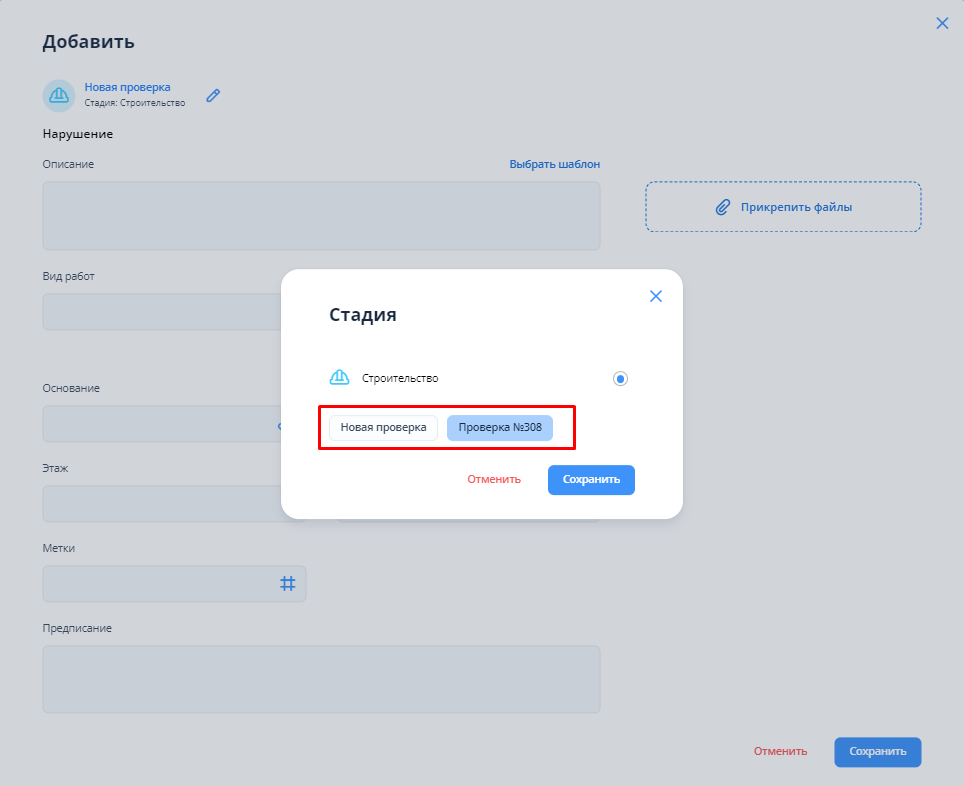The width and height of the screenshot is (964, 786).
Task: Open the Новая проверка link in header
Action: 127,87
